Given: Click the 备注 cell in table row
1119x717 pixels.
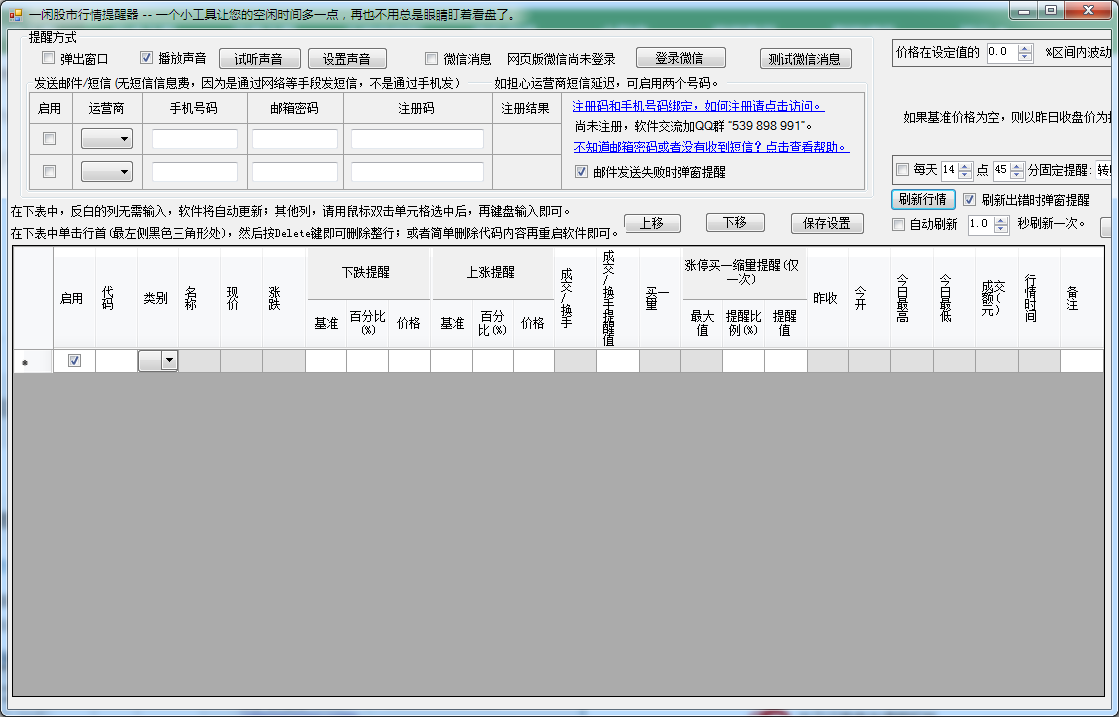Looking at the screenshot, I should [1082, 361].
